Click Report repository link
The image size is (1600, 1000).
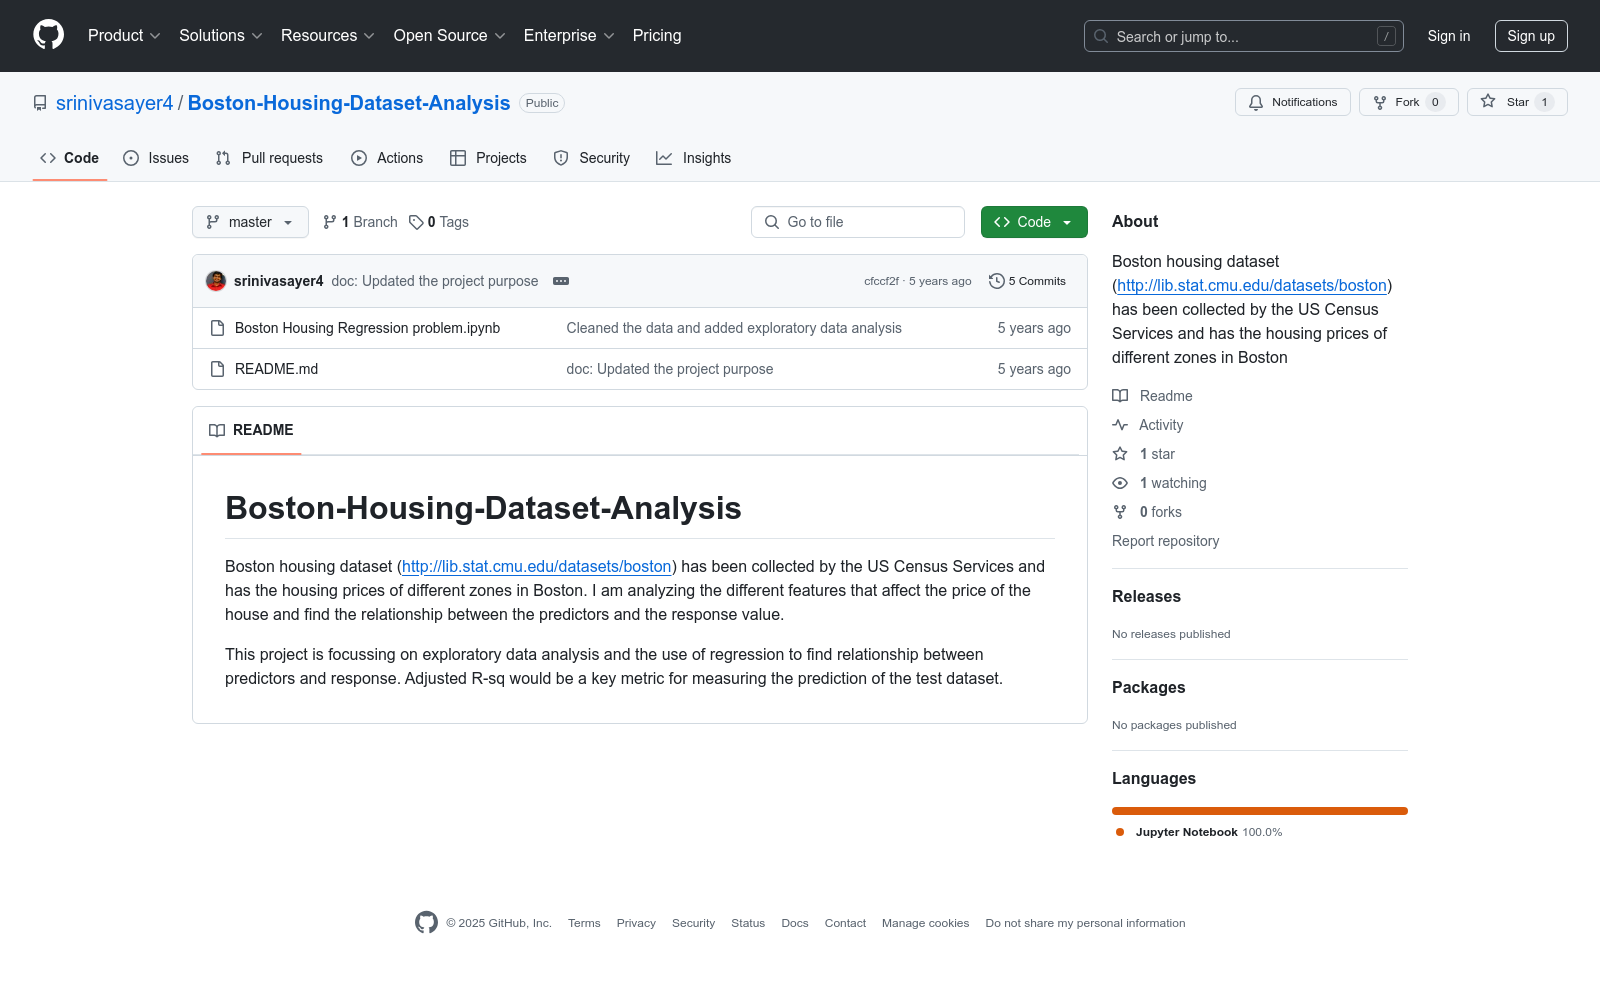[1166, 541]
